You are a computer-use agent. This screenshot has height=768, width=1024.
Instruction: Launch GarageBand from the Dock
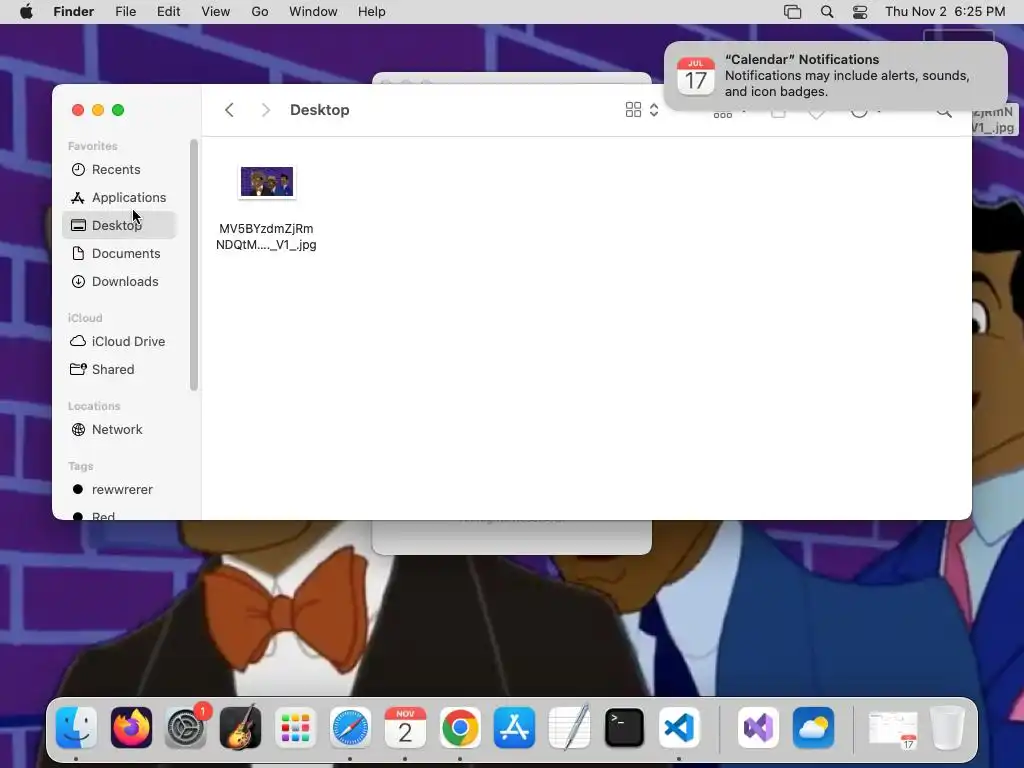pyautogui.click(x=240, y=728)
